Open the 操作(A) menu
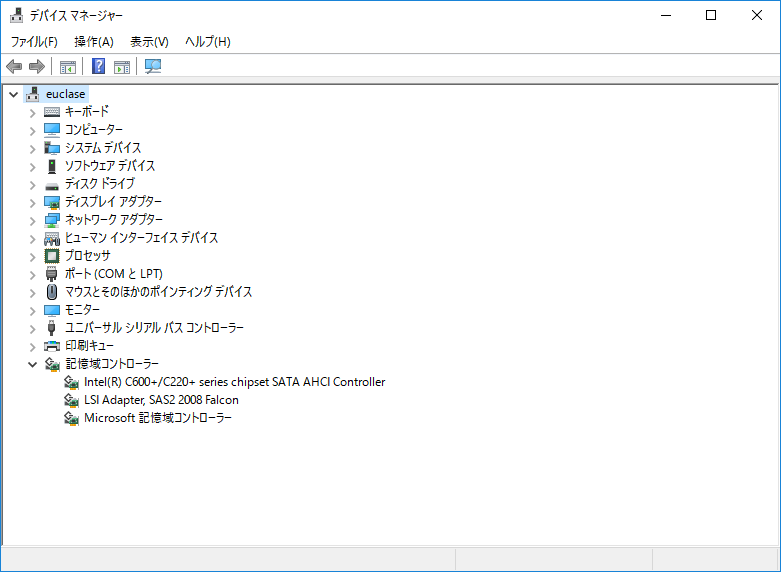781x572 pixels. pos(94,41)
